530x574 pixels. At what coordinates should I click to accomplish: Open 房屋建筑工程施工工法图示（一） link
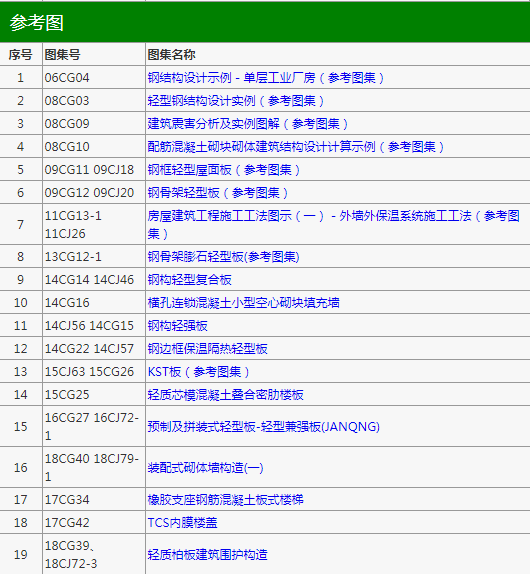333,224
